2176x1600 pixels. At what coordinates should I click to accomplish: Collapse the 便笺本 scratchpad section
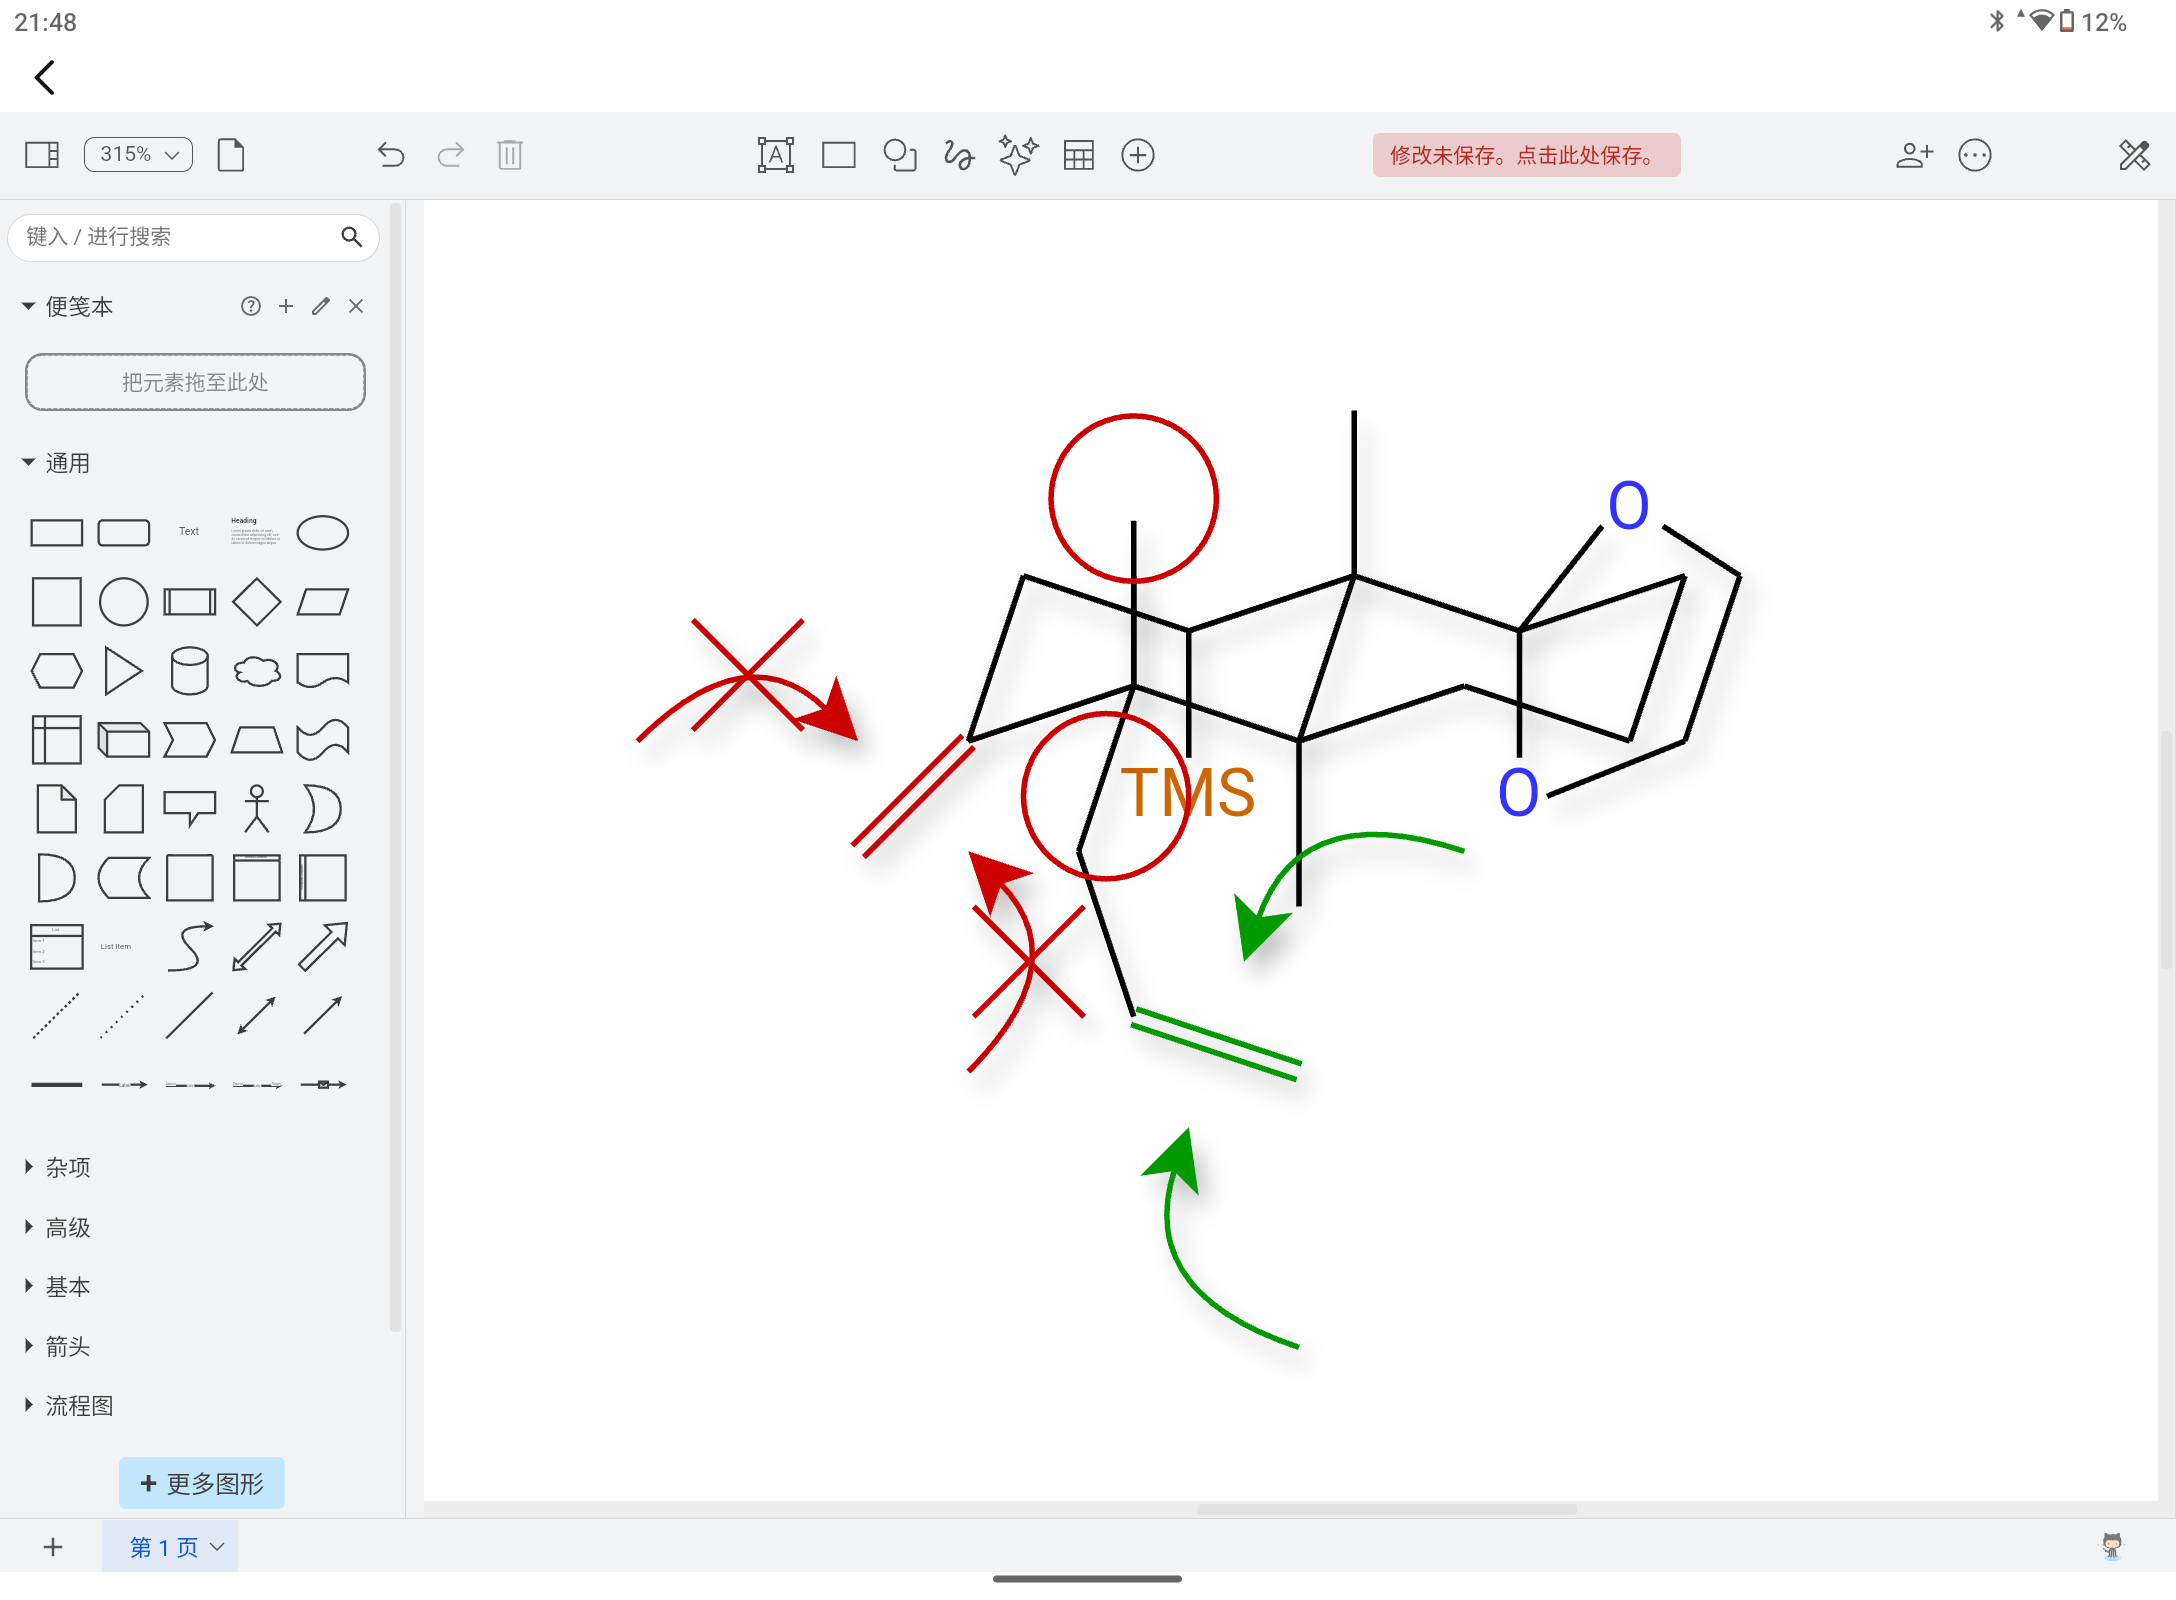pos(67,306)
